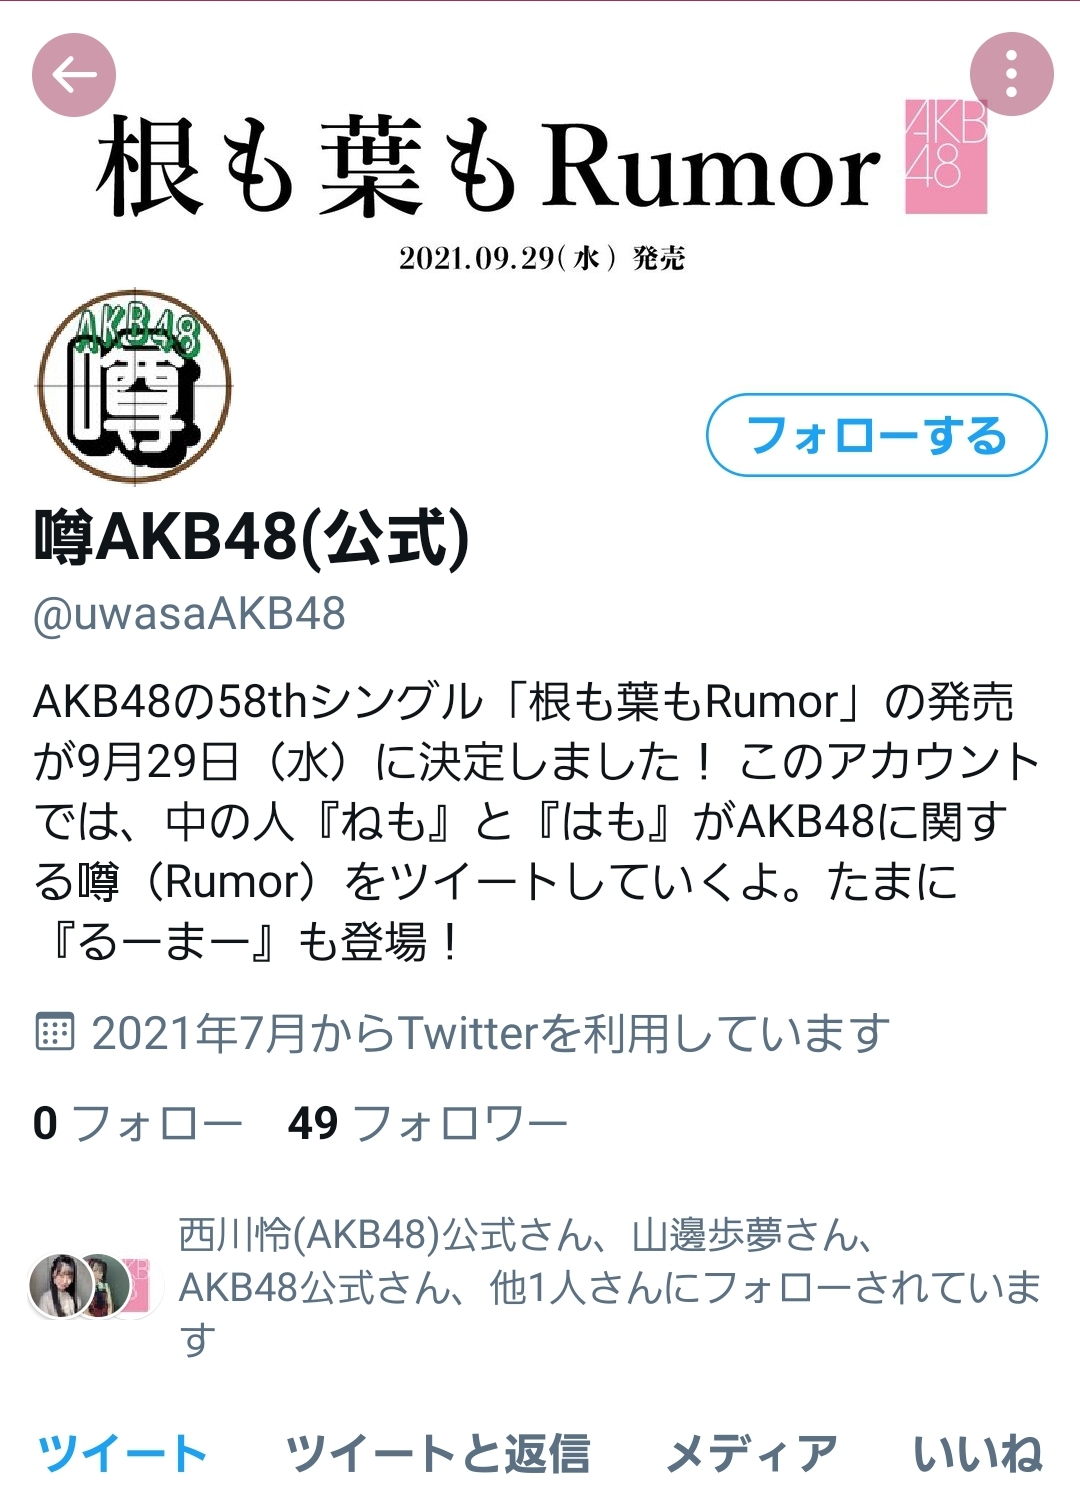The width and height of the screenshot is (1080, 1502).
Task: Click the 2021年7月 join date text
Action: pos(490,1032)
